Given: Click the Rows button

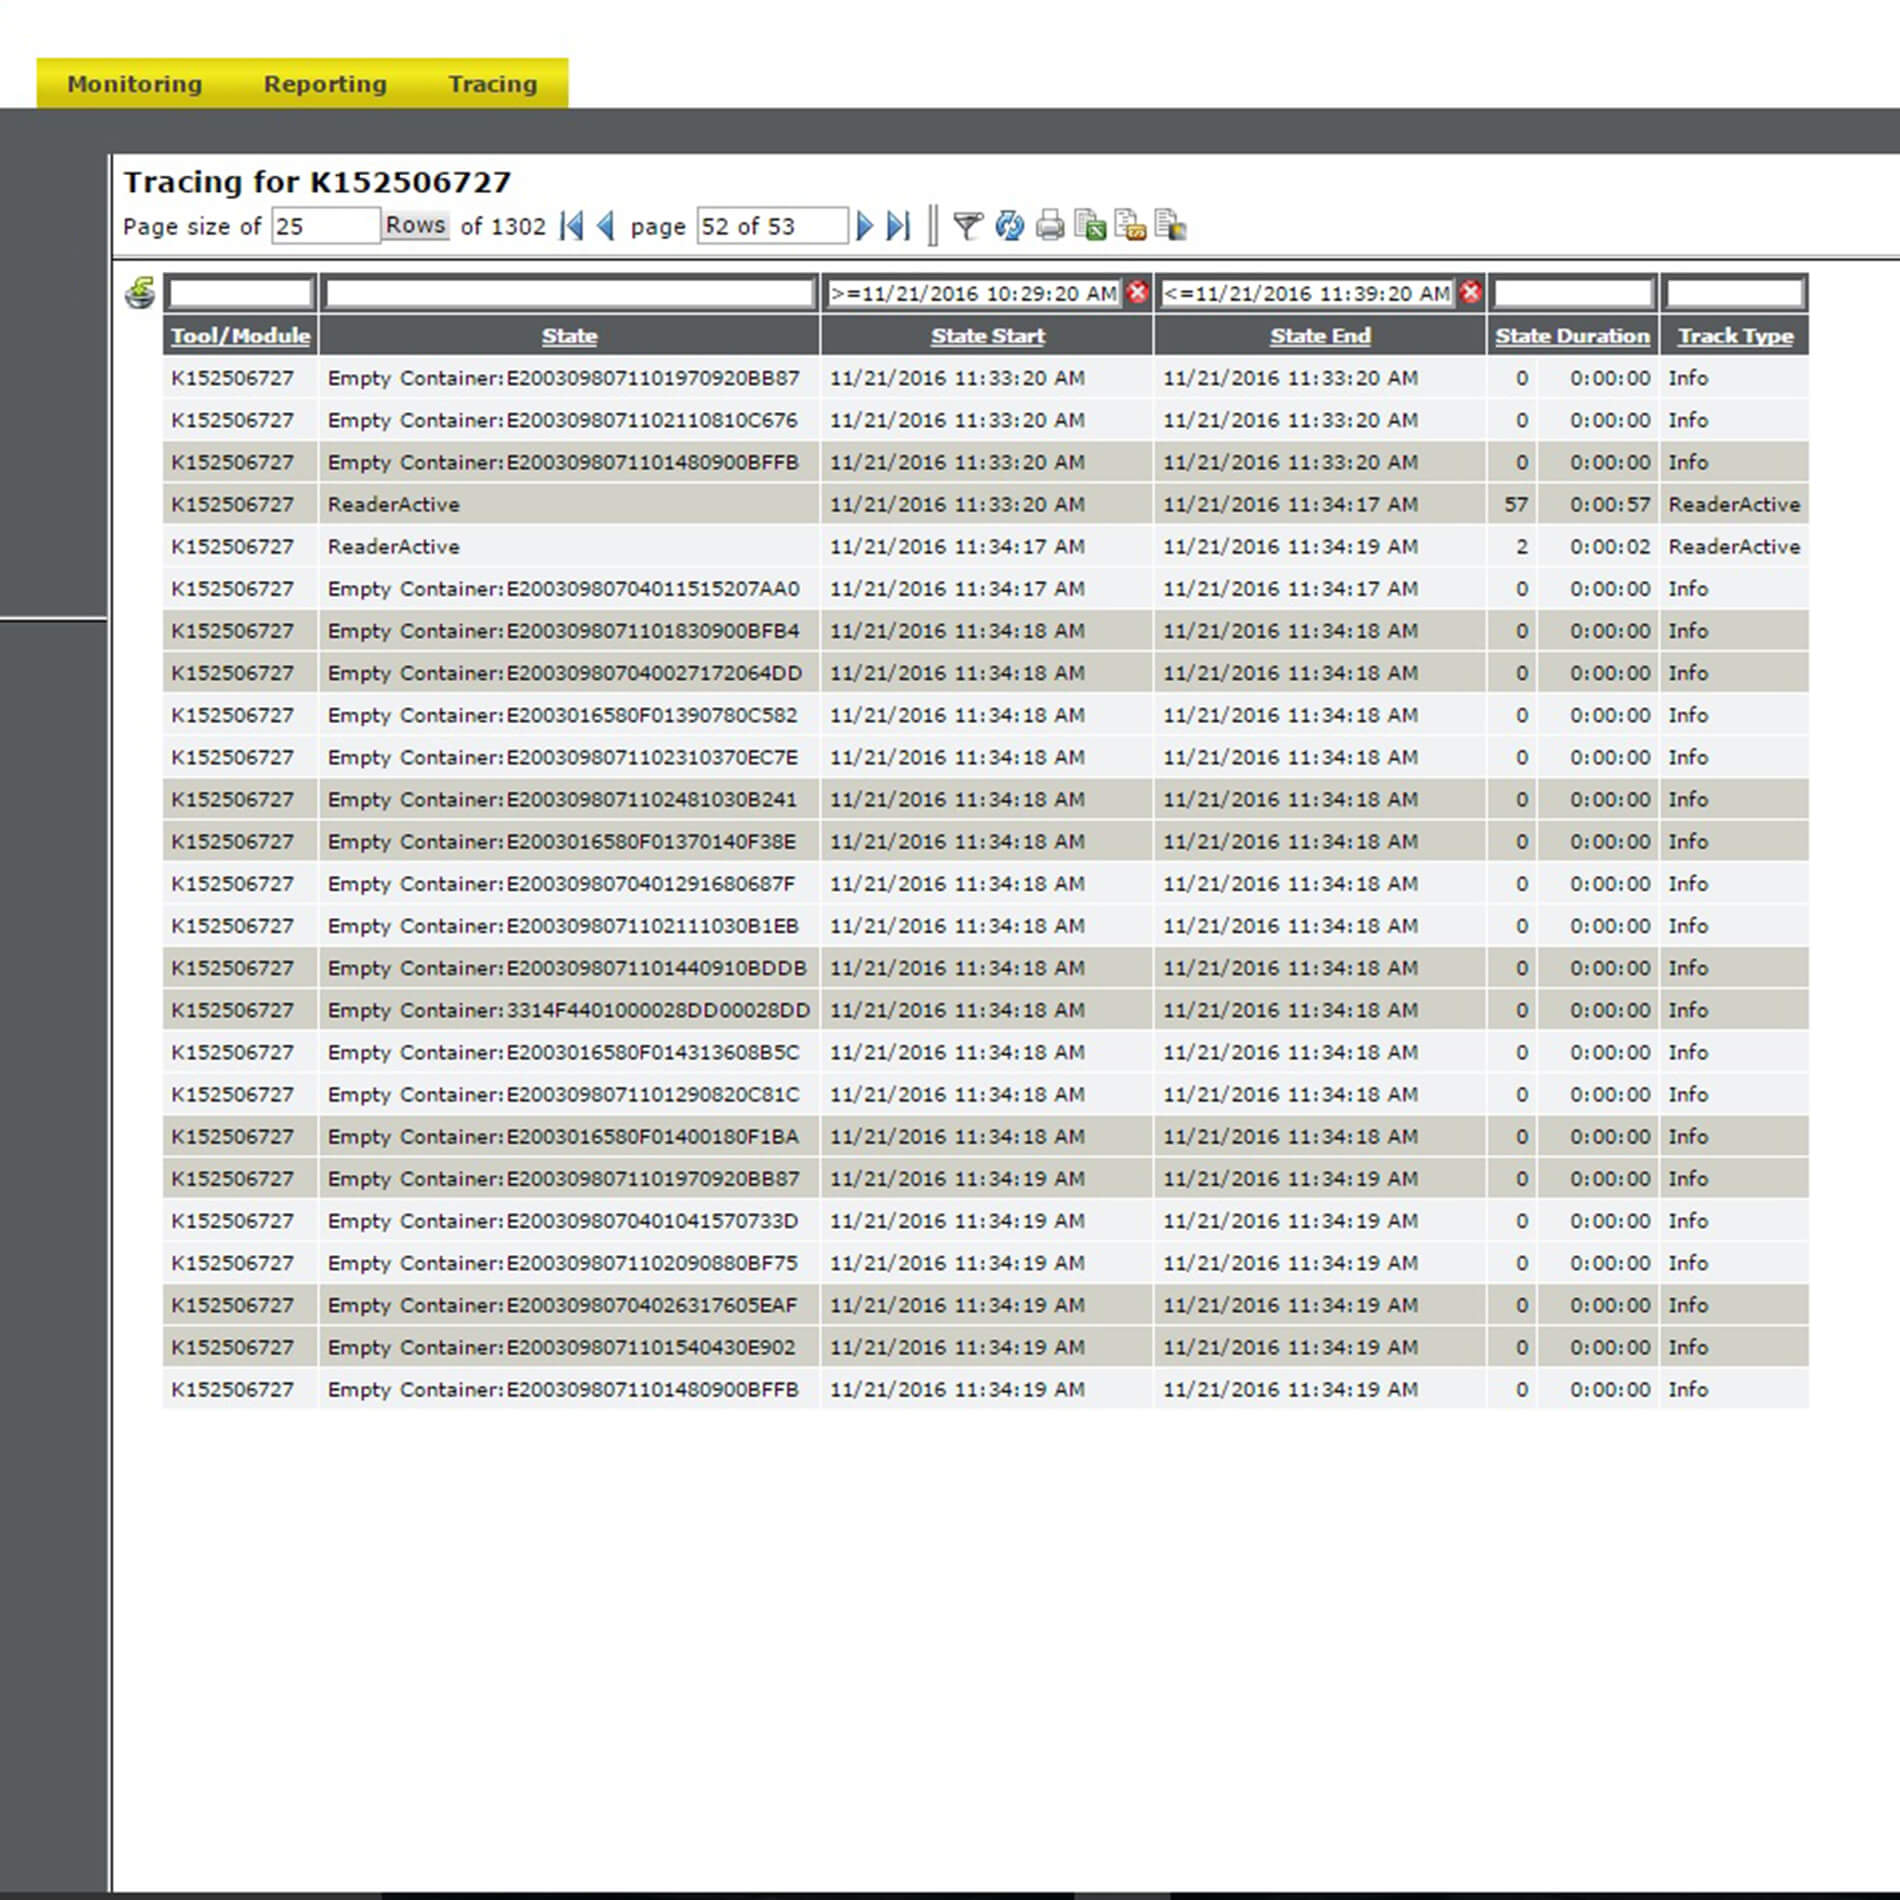Looking at the screenshot, I should tap(415, 225).
